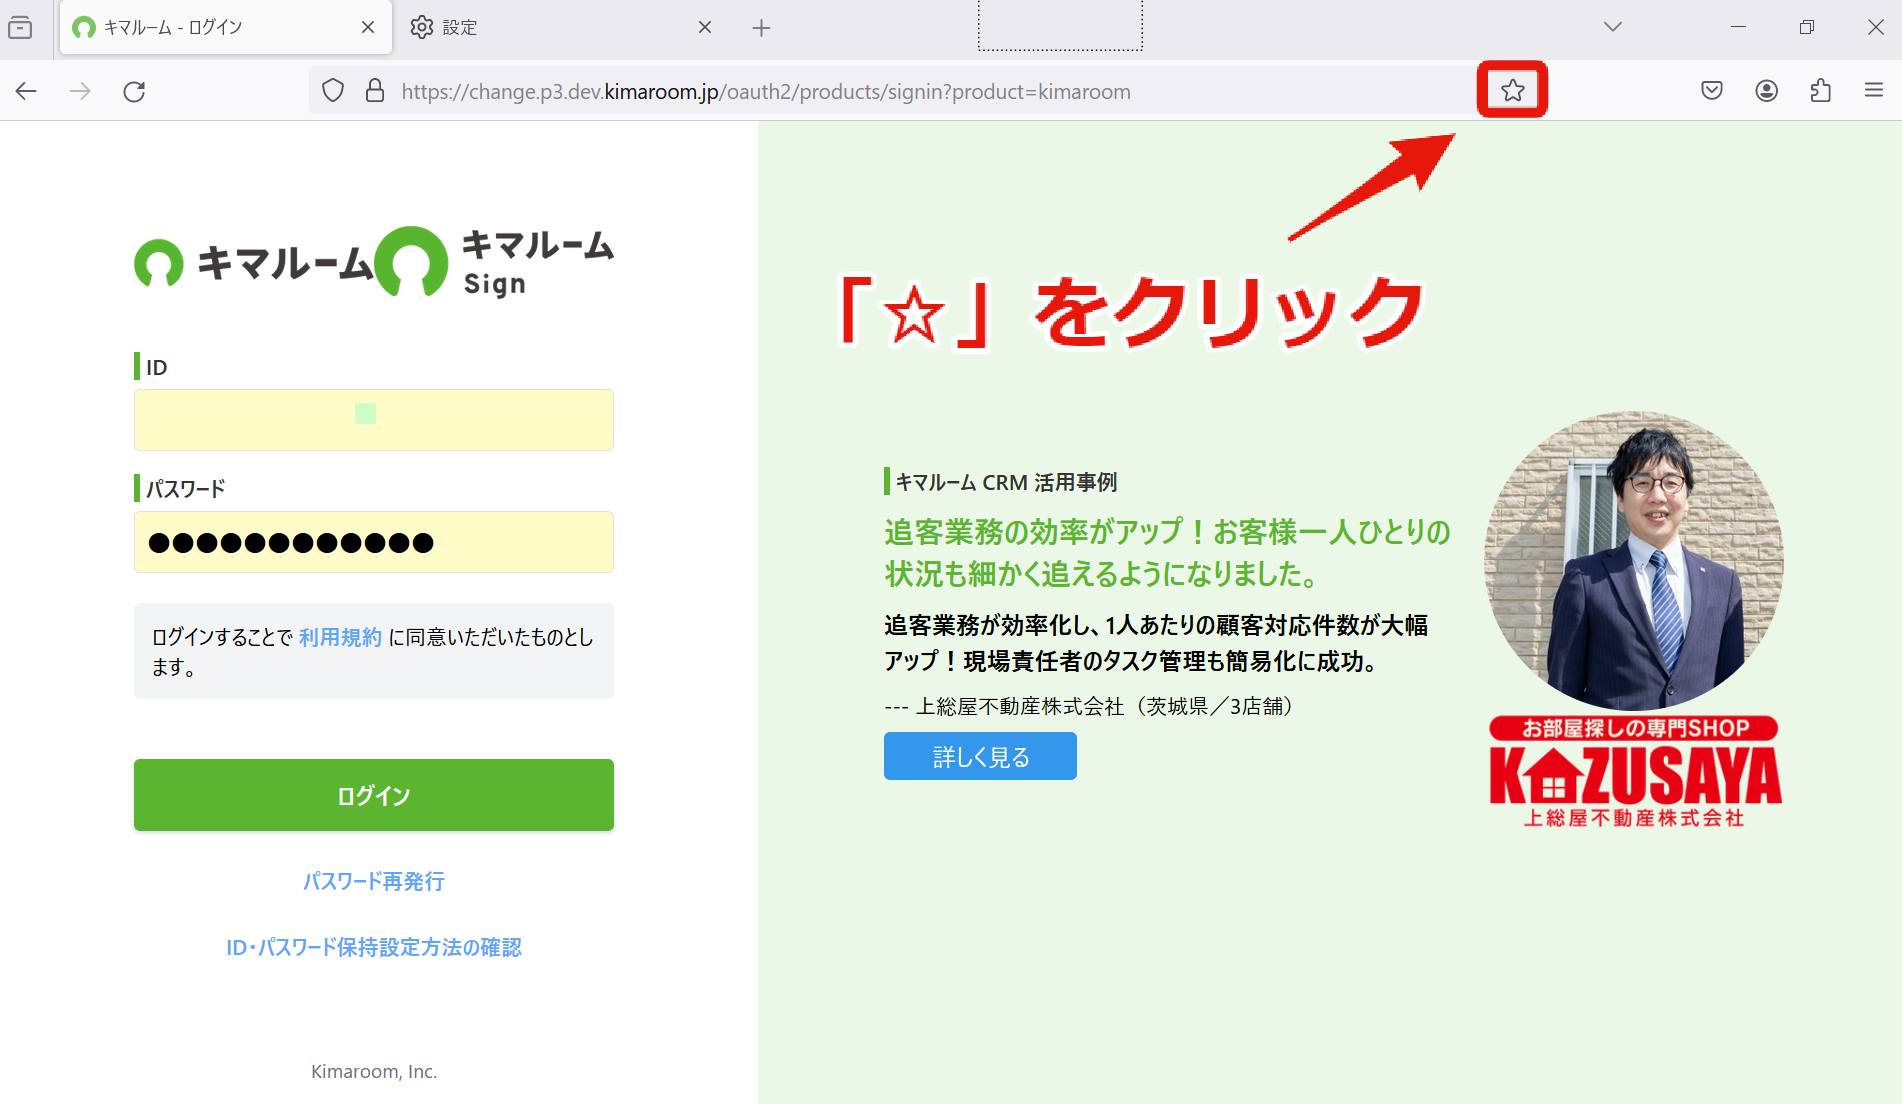
Task: Open ID・パスワード保持設定方法の確認 link
Action: [x=374, y=947]
